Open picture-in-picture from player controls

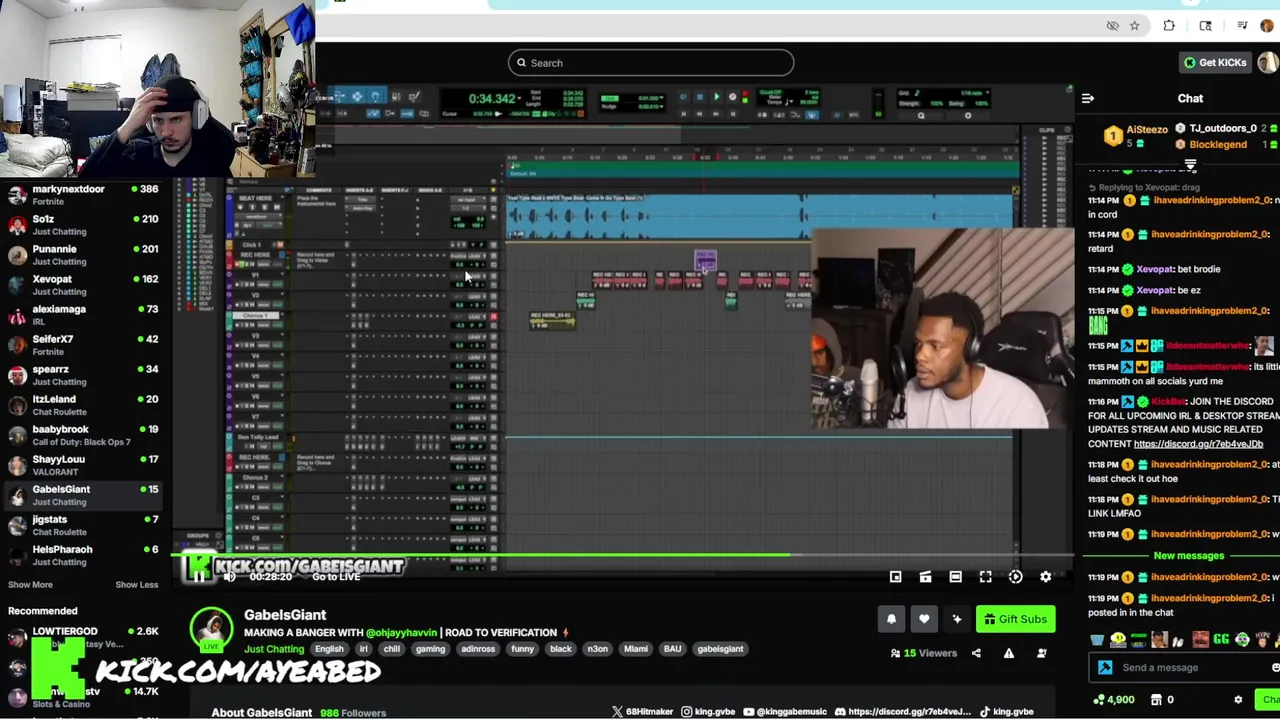[x=895, y=577]
